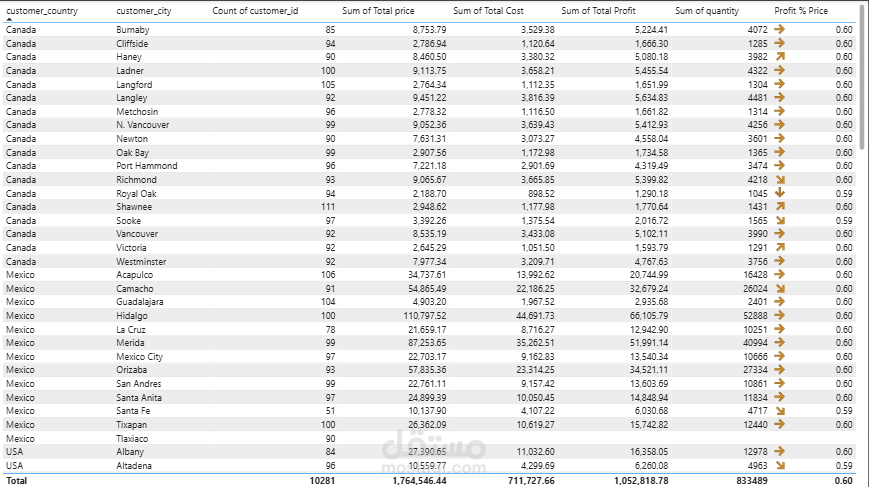Click the Total row label
This screenshot has height=487, width=869.
point(17,480)
